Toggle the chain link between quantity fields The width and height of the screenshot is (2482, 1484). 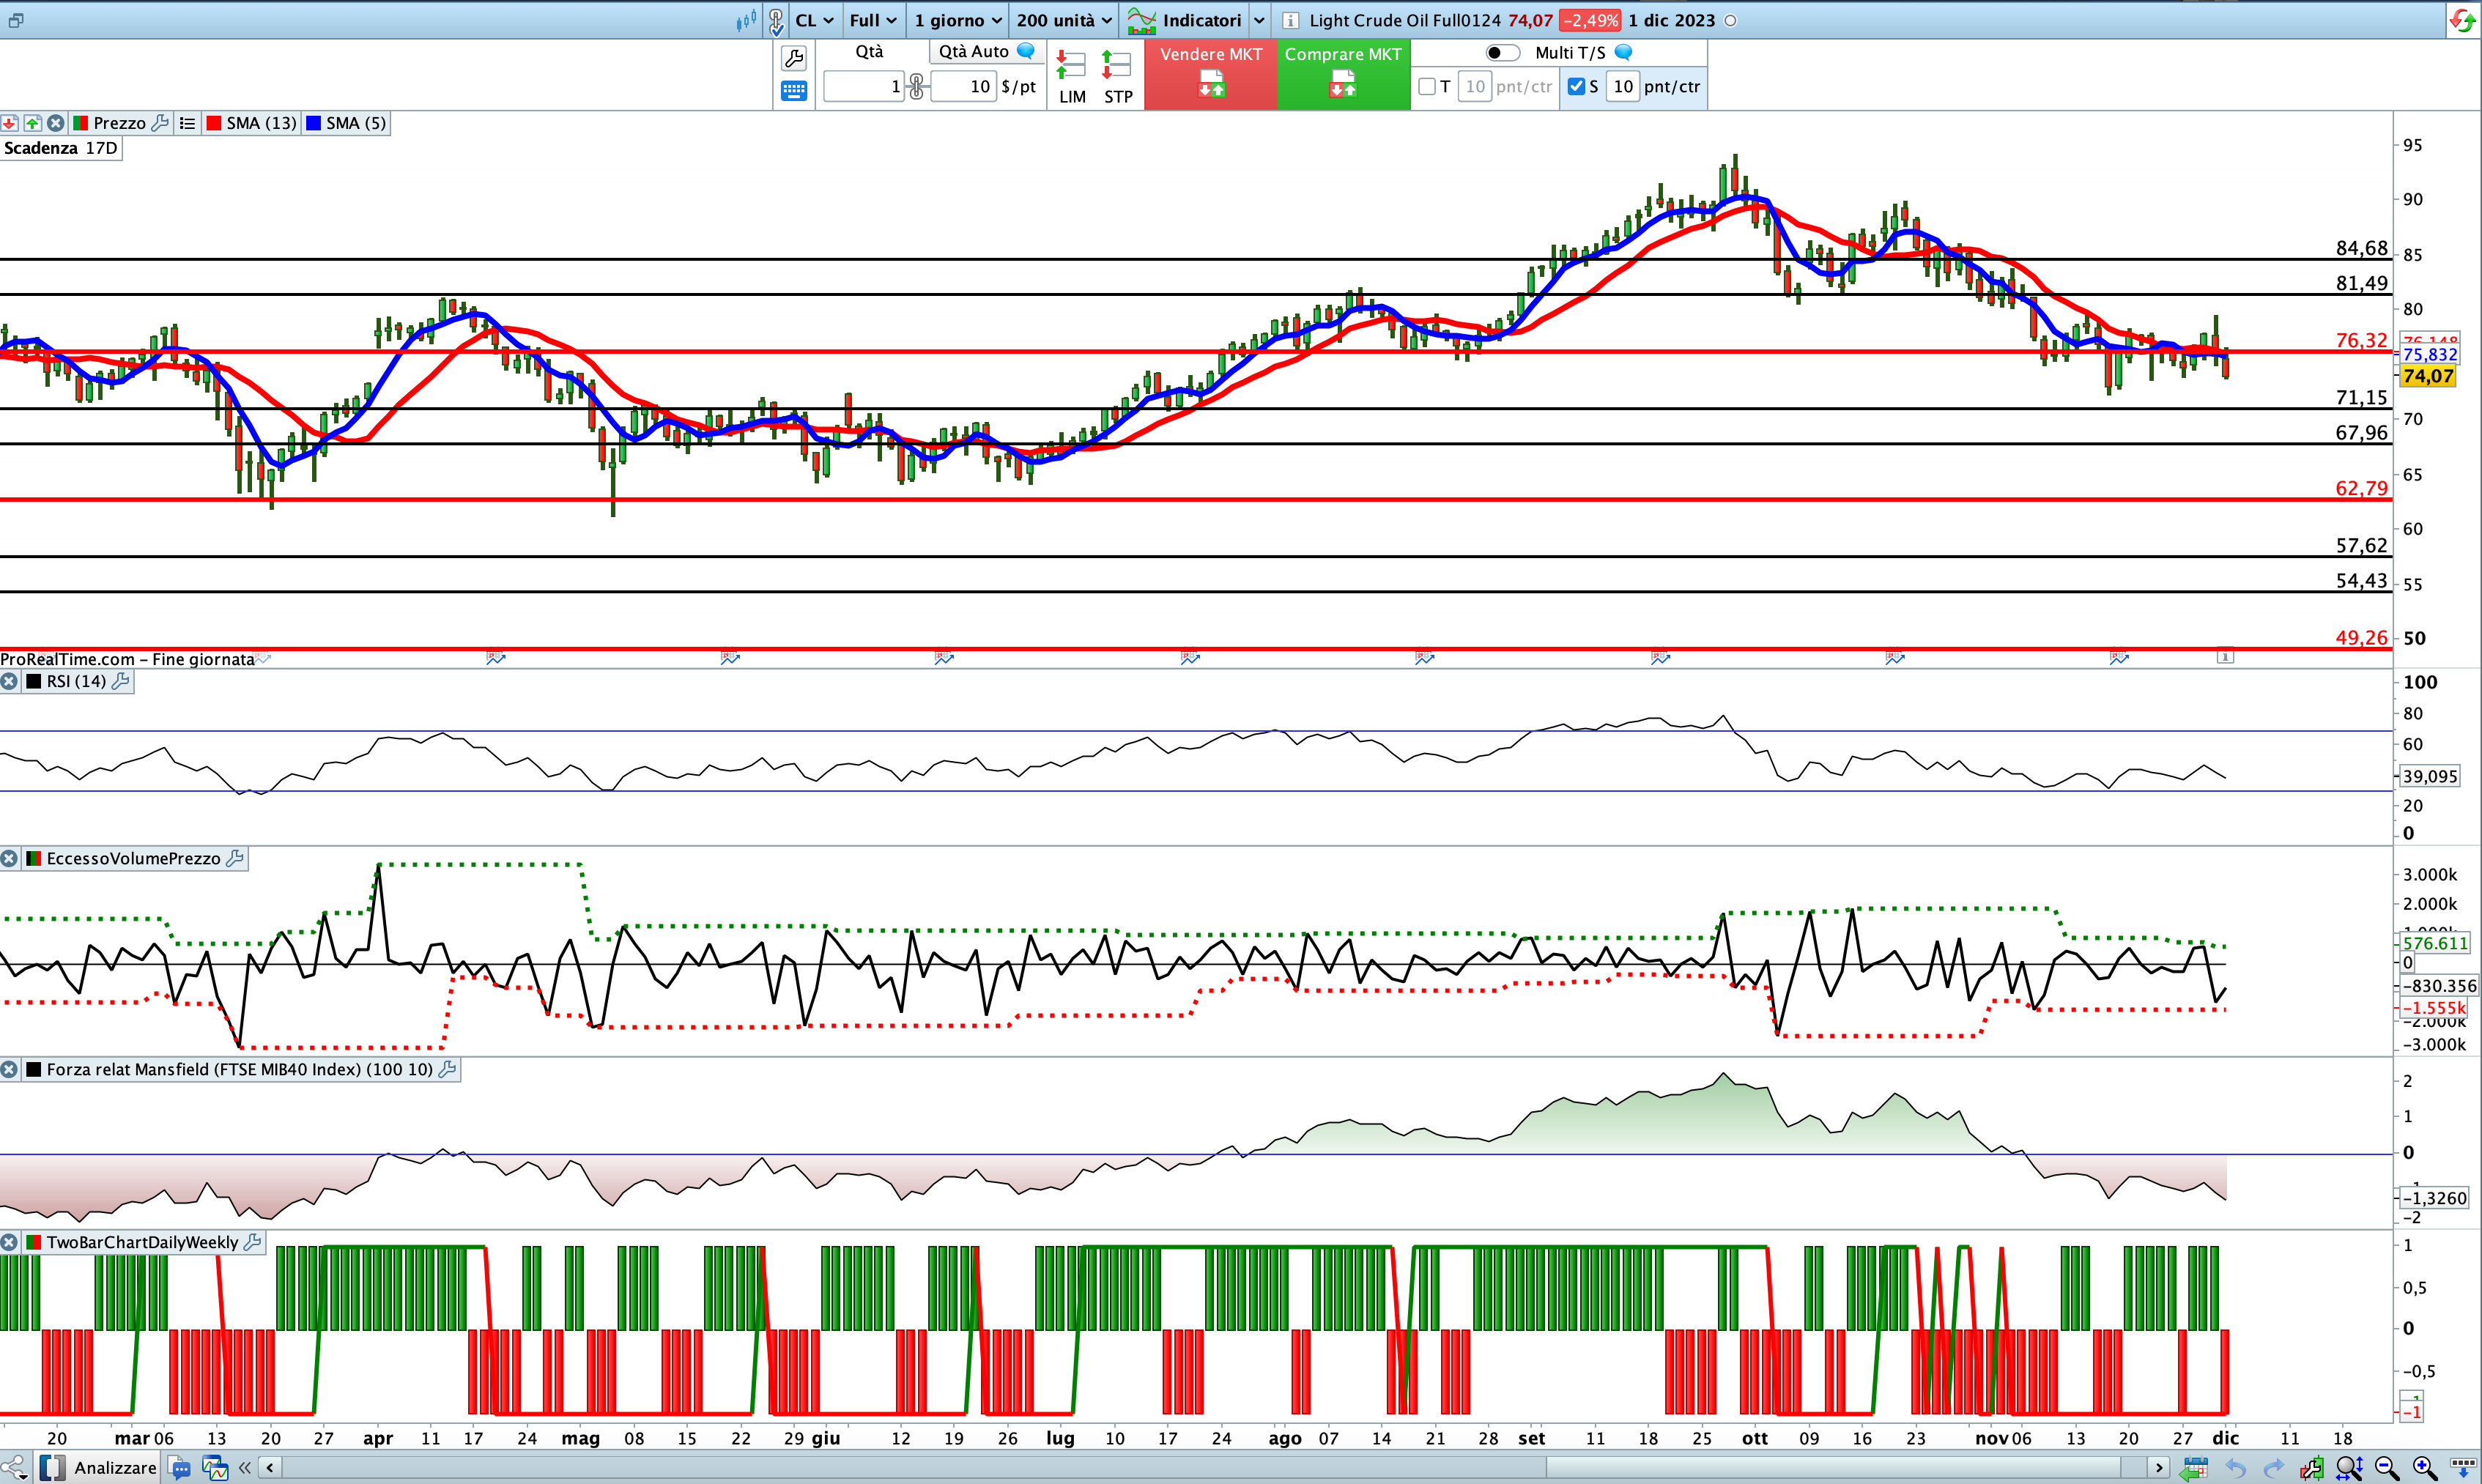coord(916,87)
